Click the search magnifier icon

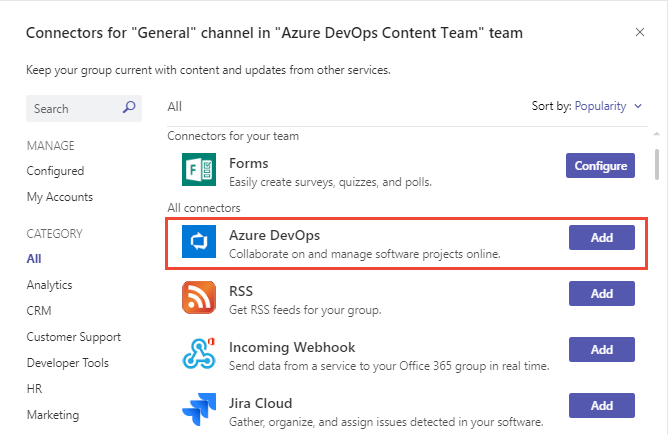(x=129, y=107)
